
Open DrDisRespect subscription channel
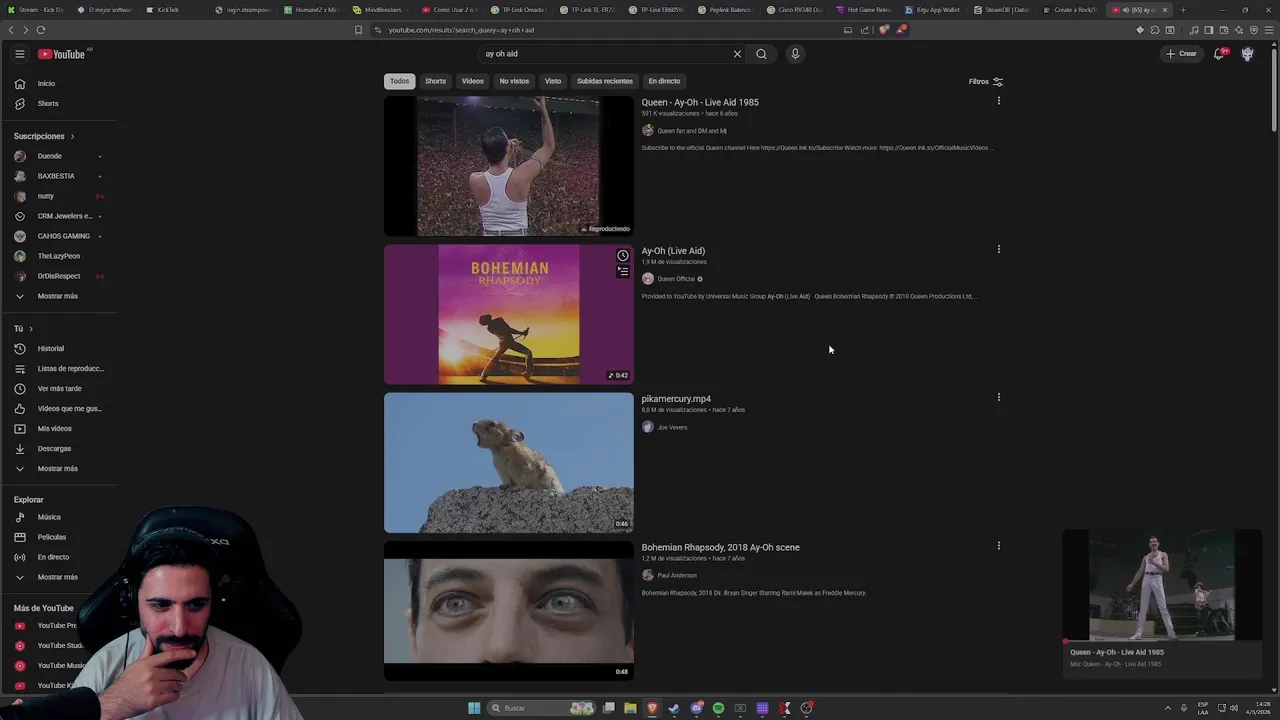(59, 276)
